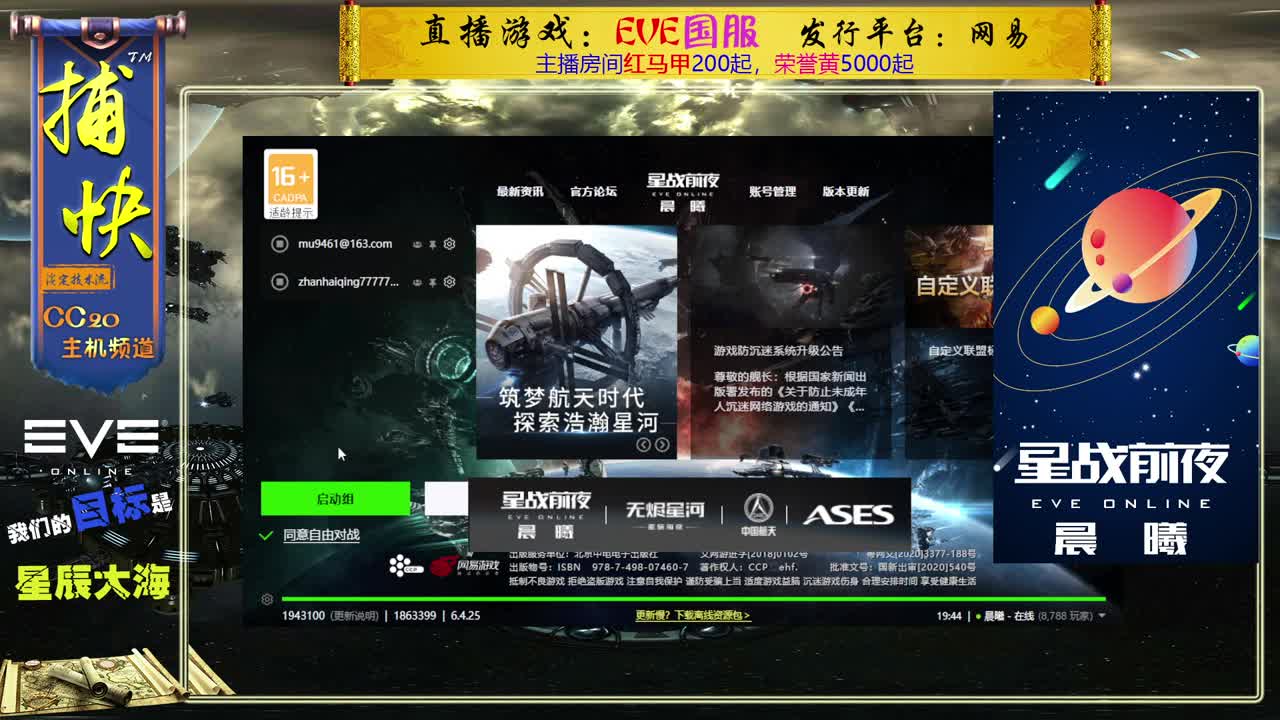1280x720 pixels.
Task: Click the EVE Online logo in launcher header
Action: tap(683, 191)
